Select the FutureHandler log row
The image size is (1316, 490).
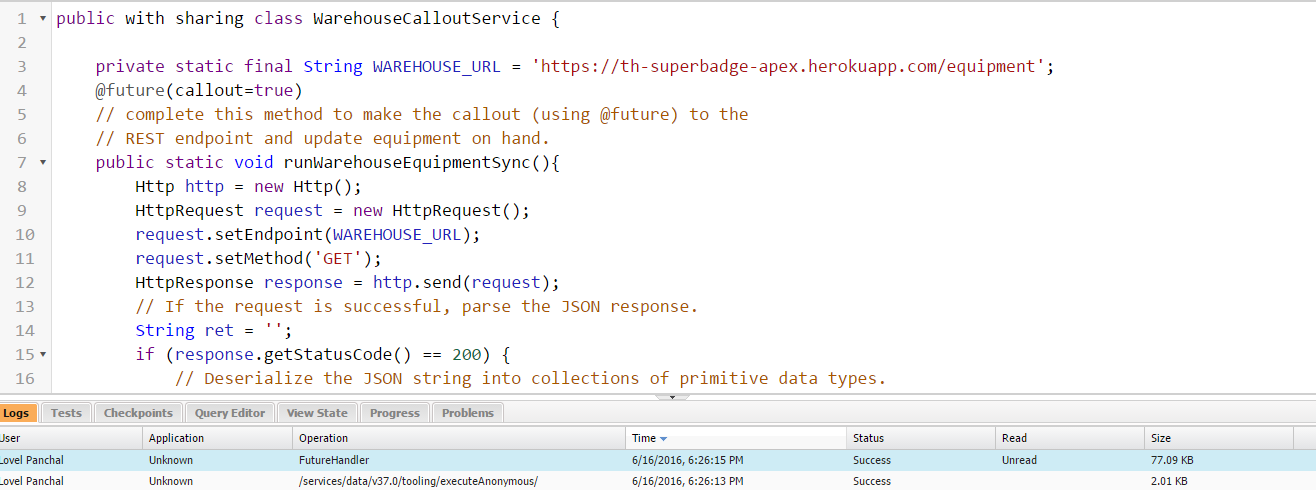coord(334,460)
